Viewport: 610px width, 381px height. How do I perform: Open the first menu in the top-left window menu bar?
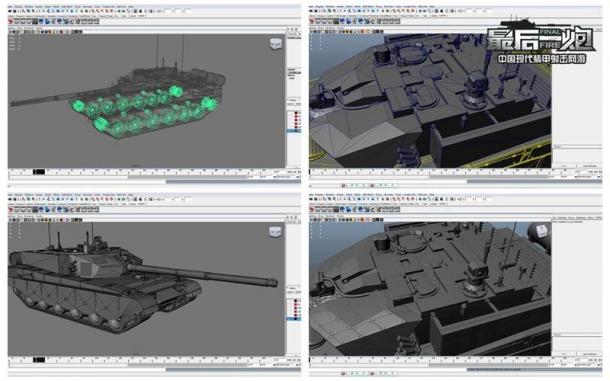tap(11, 7)
